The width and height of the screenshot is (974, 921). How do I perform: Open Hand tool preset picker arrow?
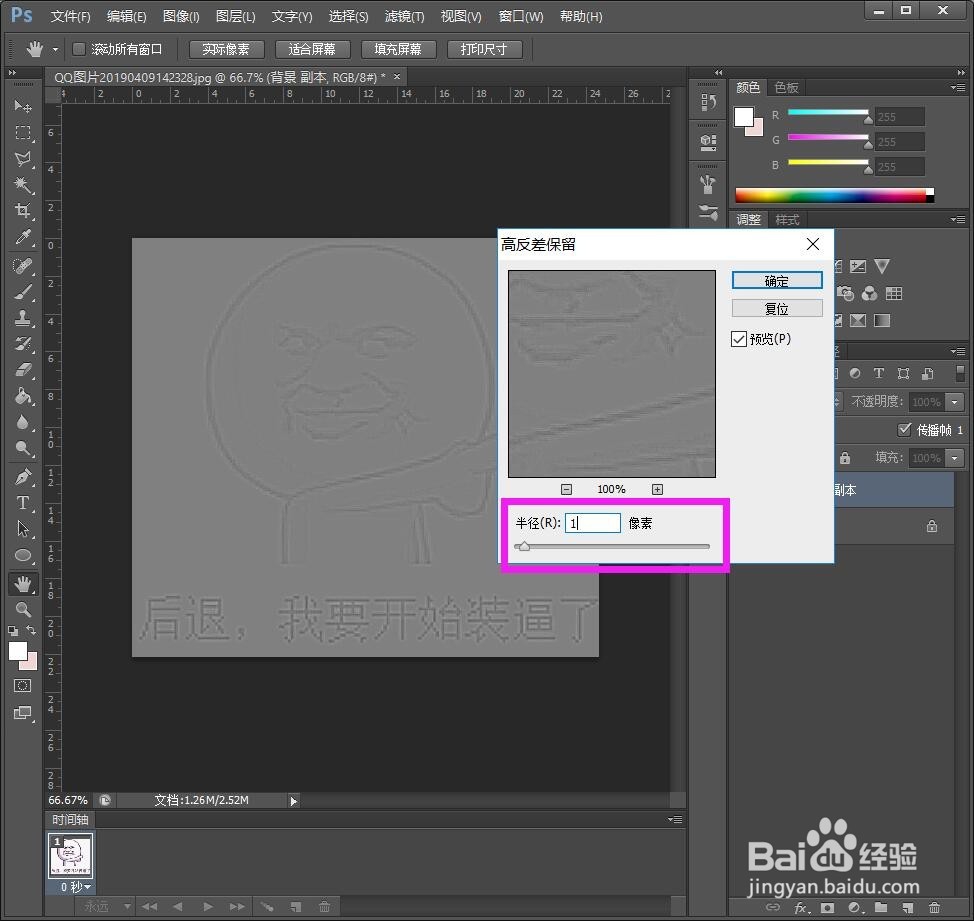tap(55, 49)
